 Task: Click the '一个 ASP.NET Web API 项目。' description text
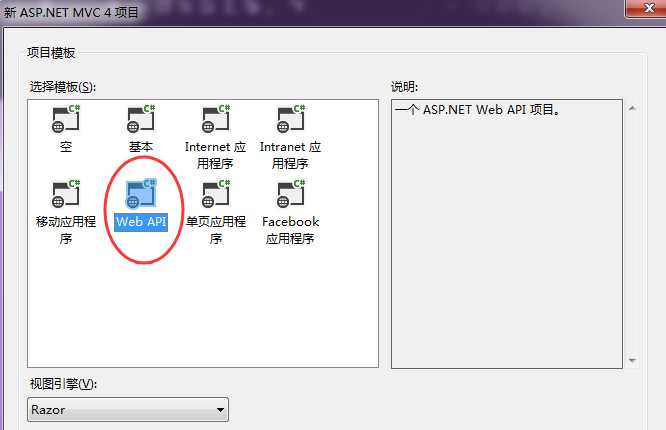477,110
